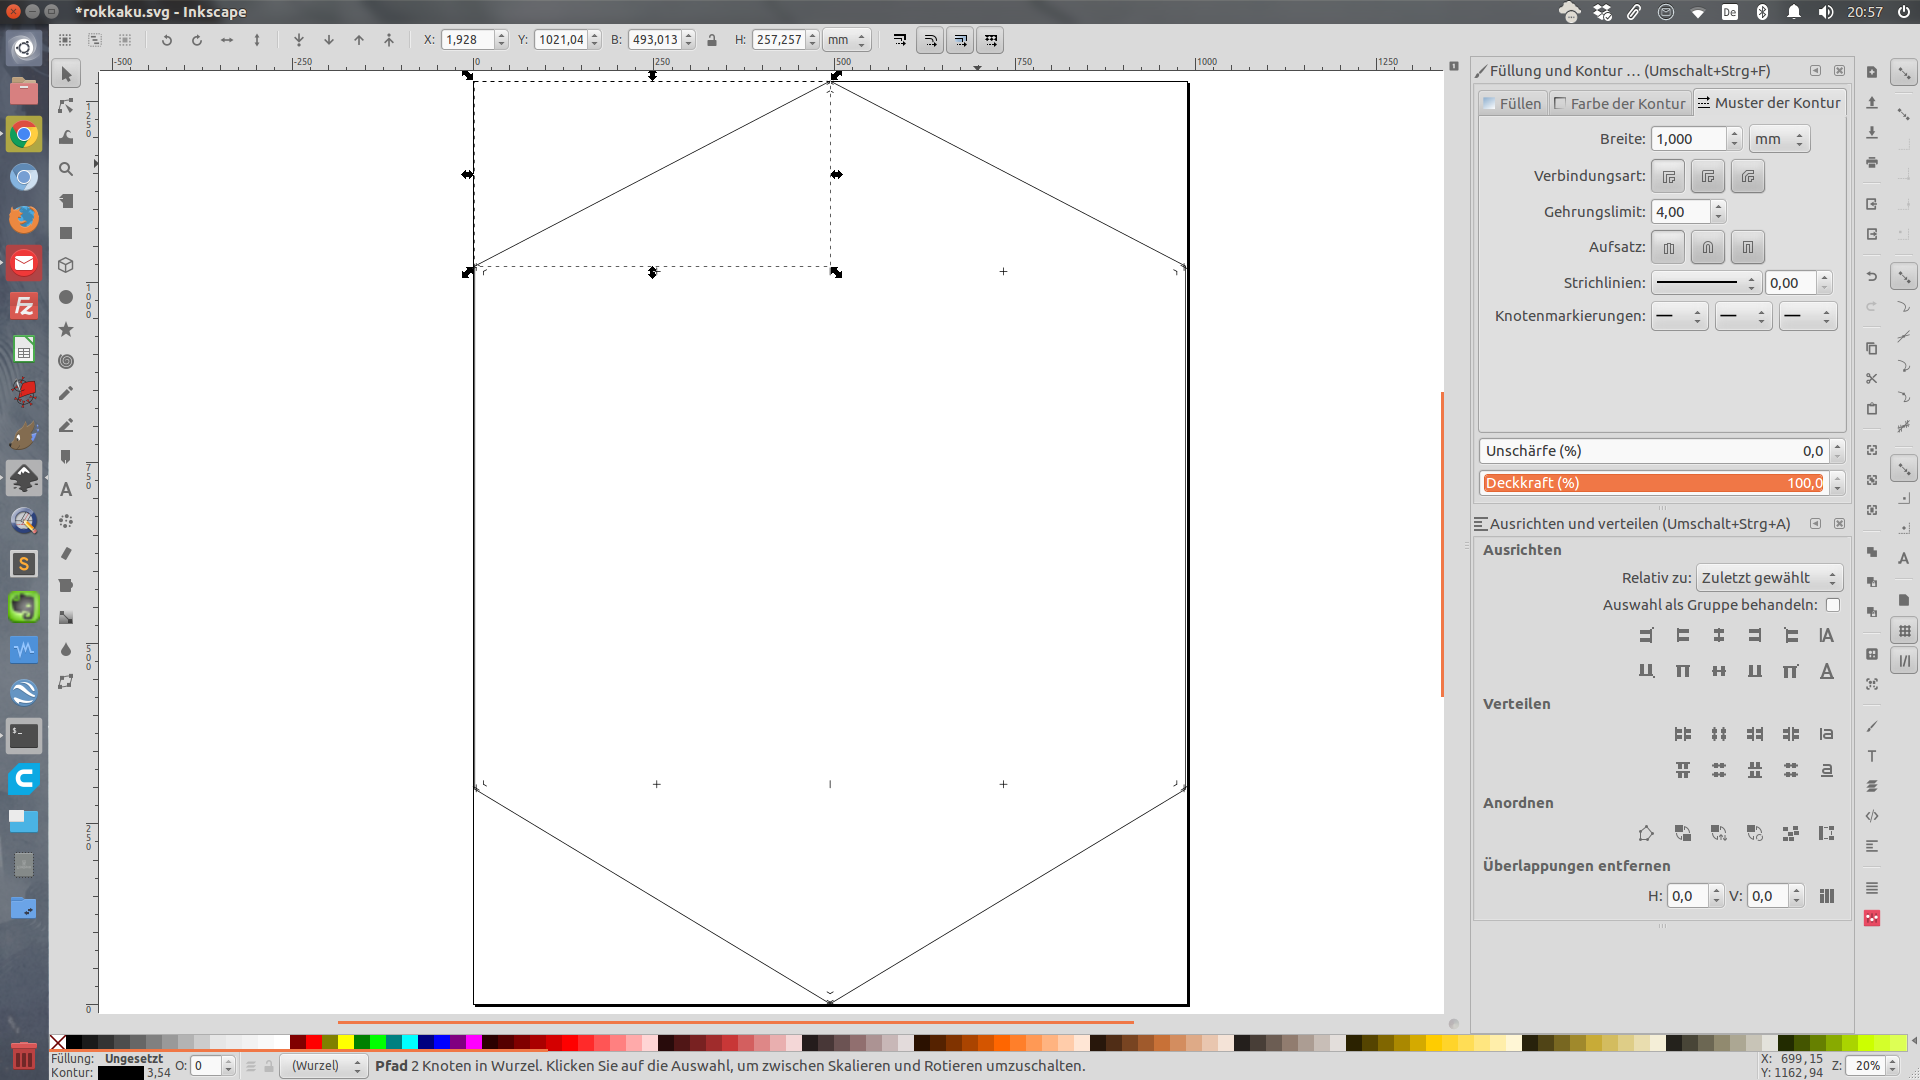Switch to the 'Farbe der Kontur' tab
Image resolution: width=1920 pixels, height=1080 pixels.
pos(1619,103)
